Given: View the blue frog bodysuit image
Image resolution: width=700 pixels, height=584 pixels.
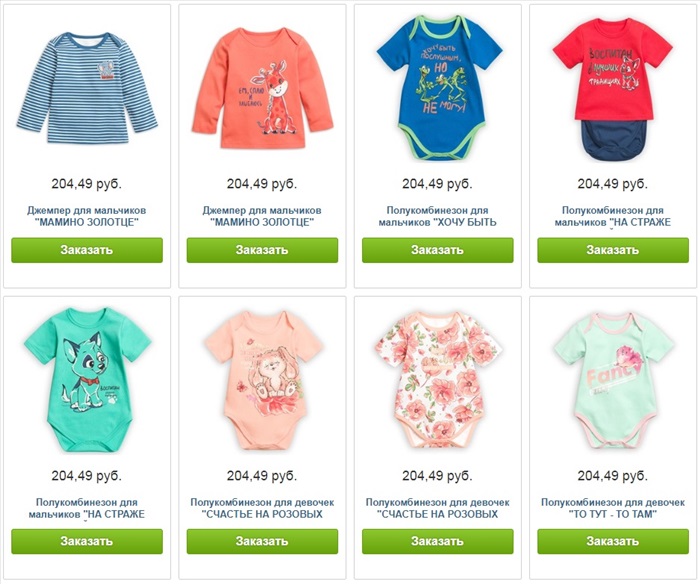Looking at the screenshot, I should (x=438, y=88).
